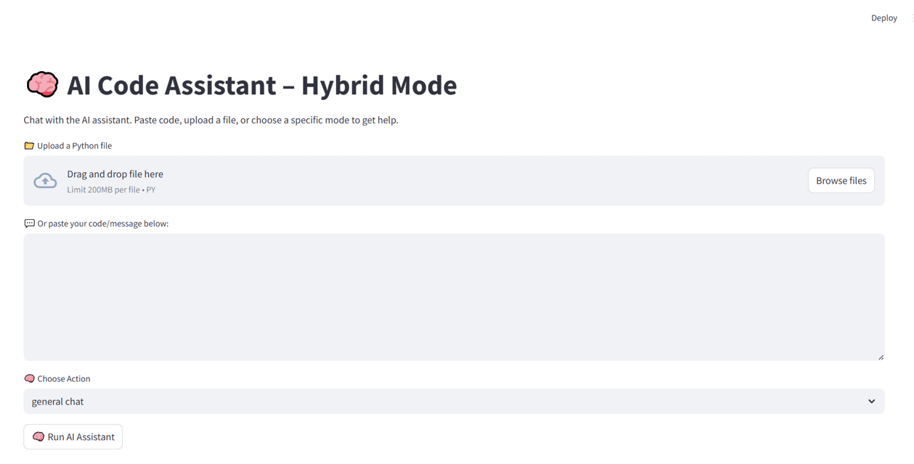Click the brain icon beside Choose Action

pos(29,378)
